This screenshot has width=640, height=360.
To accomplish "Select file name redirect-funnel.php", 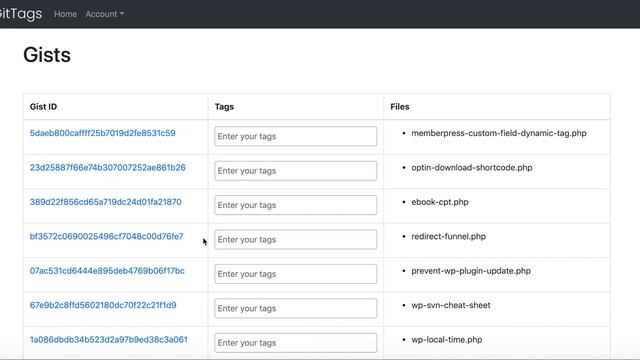I will coord(449,236).
